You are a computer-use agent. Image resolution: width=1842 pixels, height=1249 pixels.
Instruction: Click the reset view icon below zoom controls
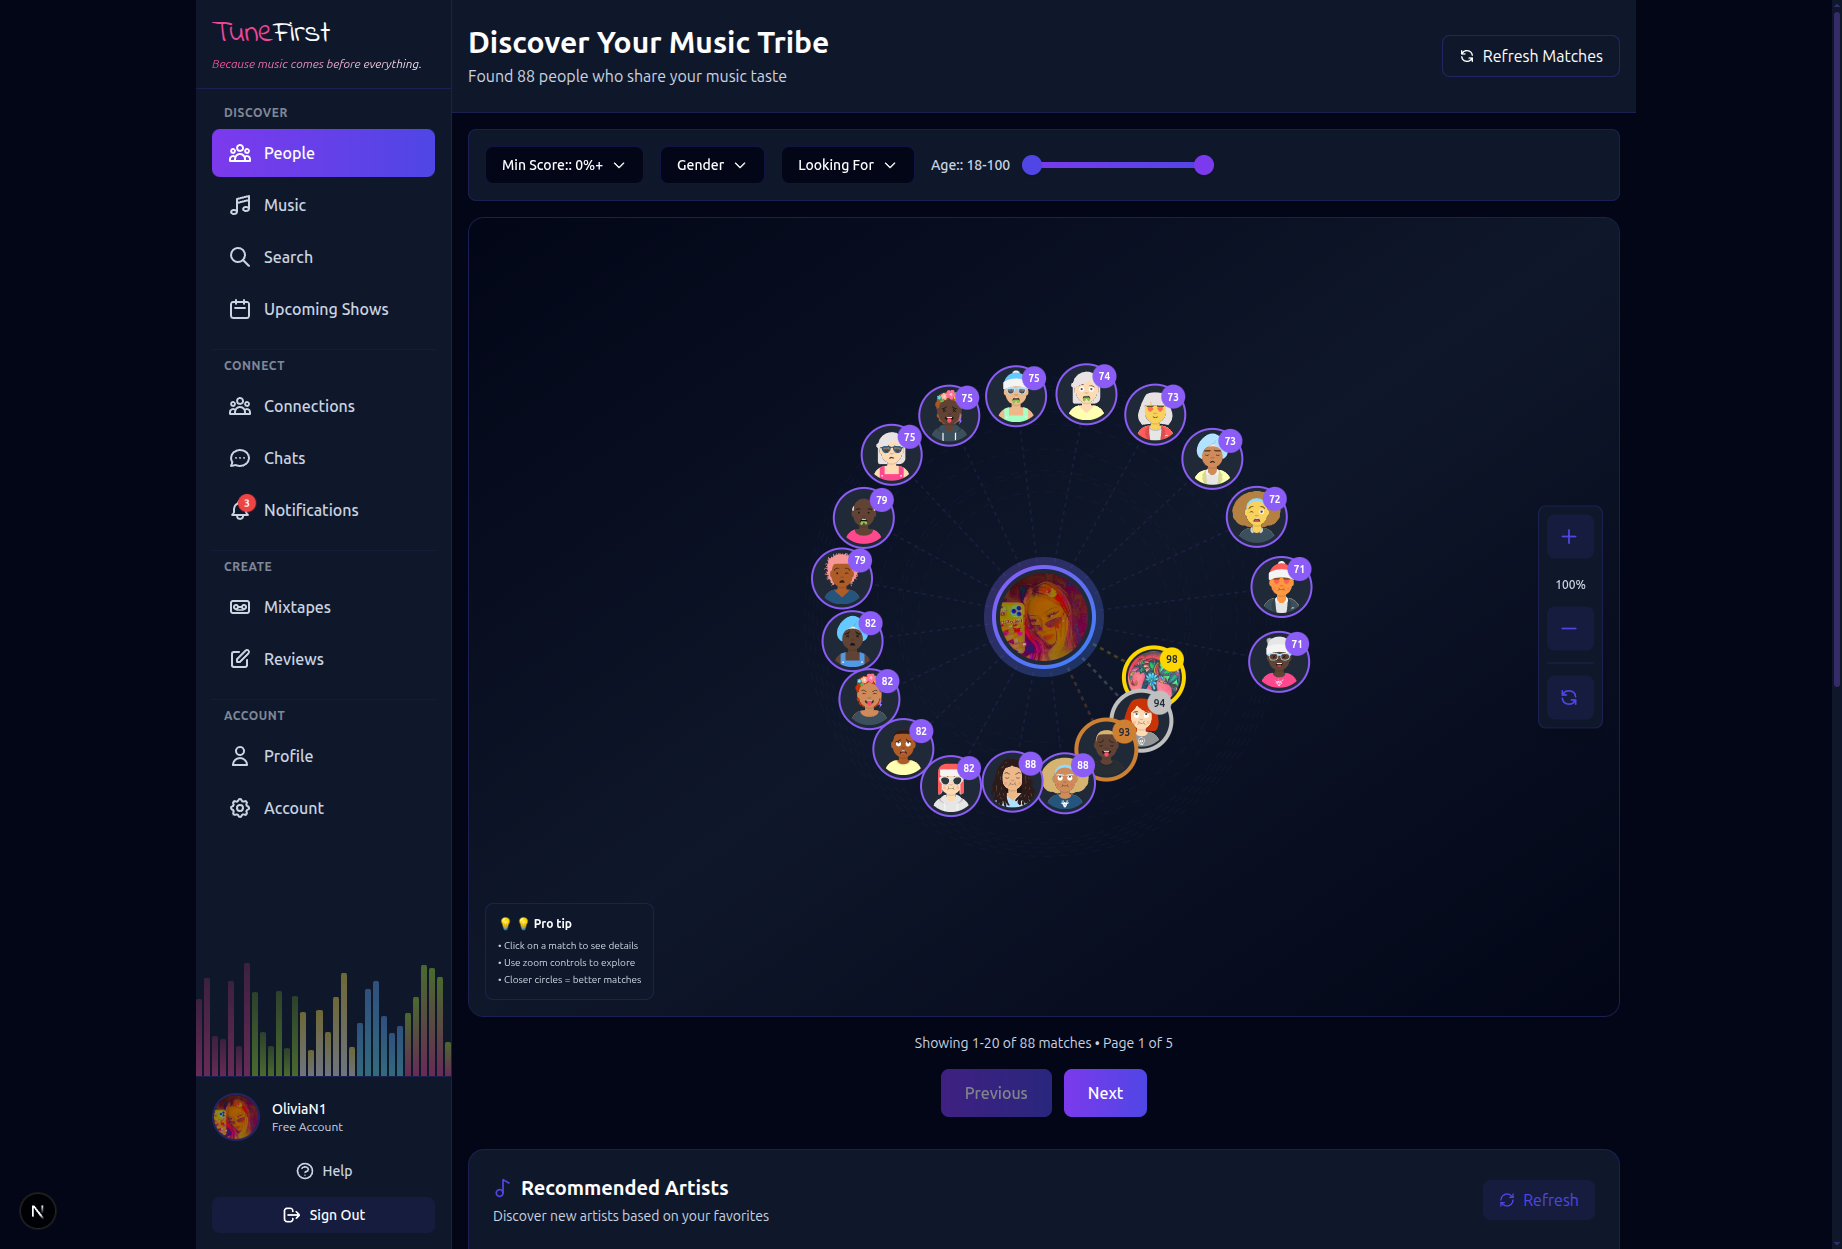(x=1570, y=697)
